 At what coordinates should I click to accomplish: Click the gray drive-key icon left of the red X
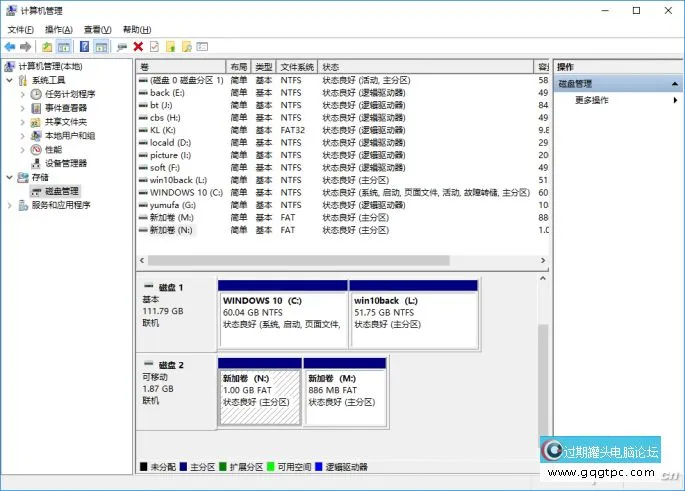[122, 47]
